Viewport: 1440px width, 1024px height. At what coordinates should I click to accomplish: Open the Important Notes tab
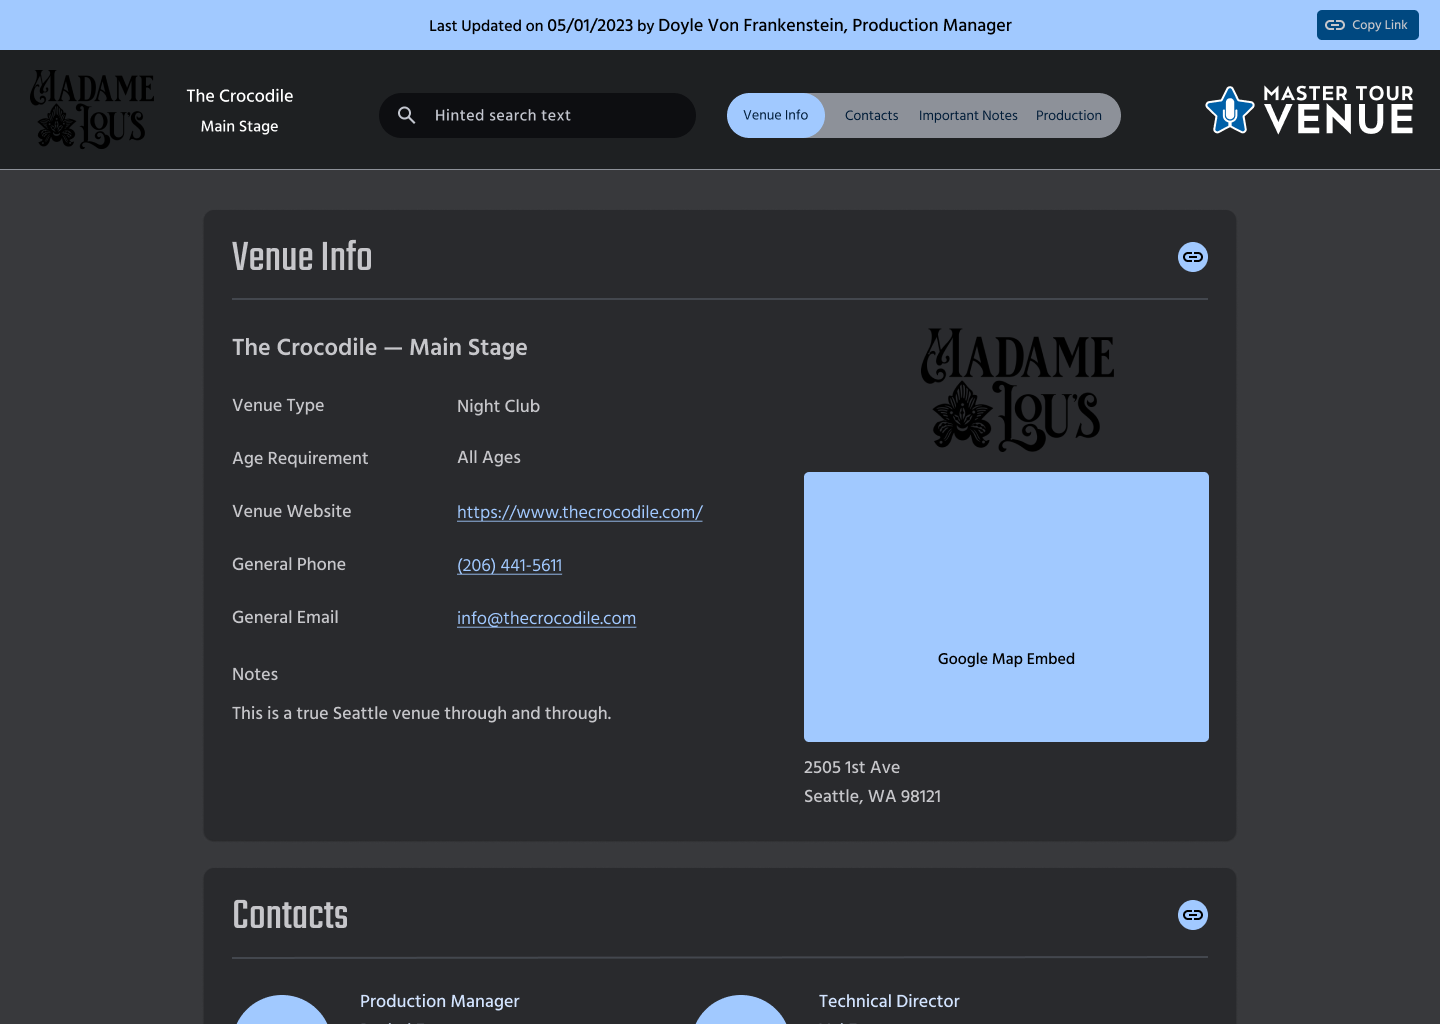click(x=968, y=115)
